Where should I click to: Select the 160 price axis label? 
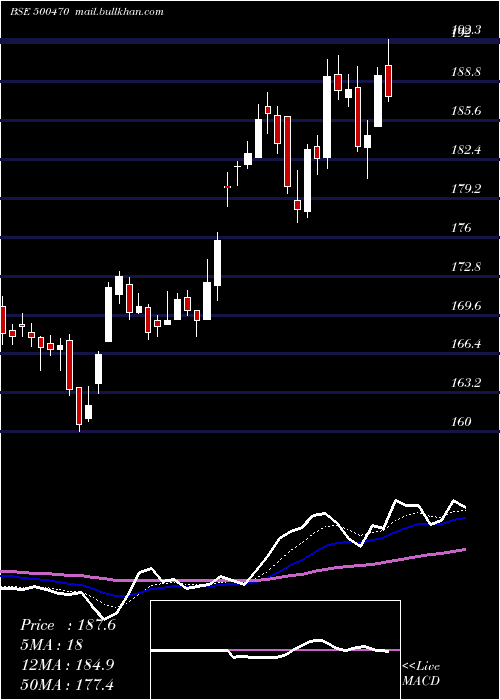click(461, 421)
